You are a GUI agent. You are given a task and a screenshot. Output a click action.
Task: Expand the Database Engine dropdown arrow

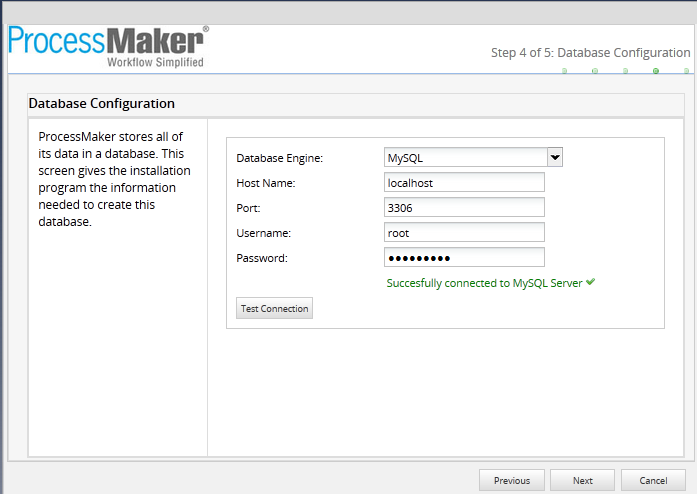(555, 157)
